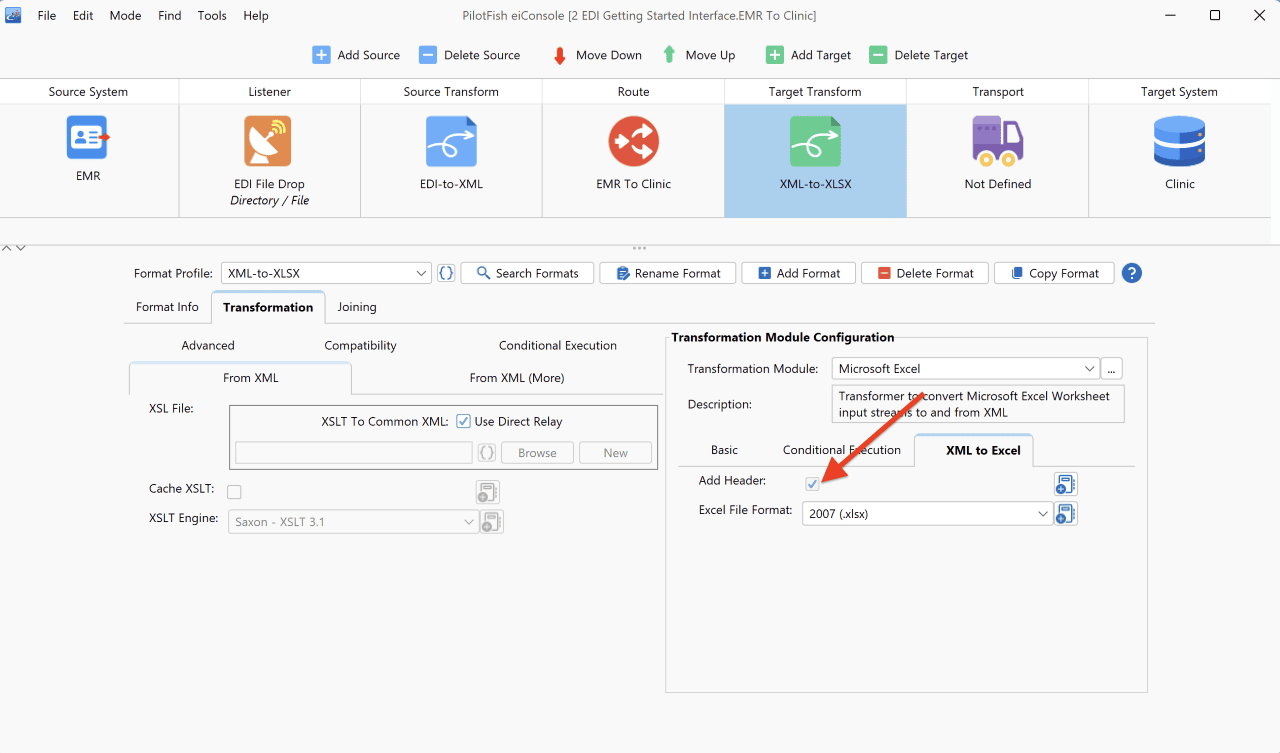Open the File menu

pos(47,16)
